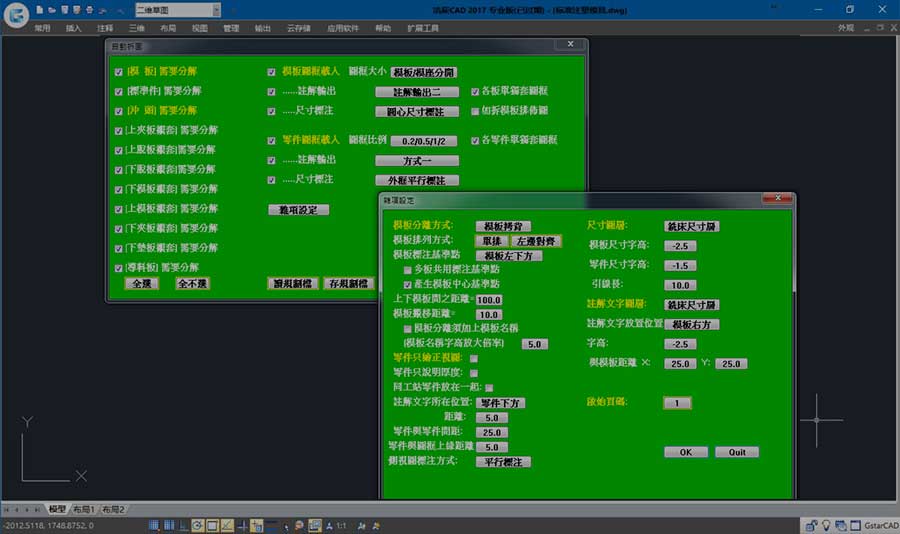The width and height of the screenshot is (900, 534).
Task: Toggle the Snap mode icon in status bar
Action: pos(154,525)
